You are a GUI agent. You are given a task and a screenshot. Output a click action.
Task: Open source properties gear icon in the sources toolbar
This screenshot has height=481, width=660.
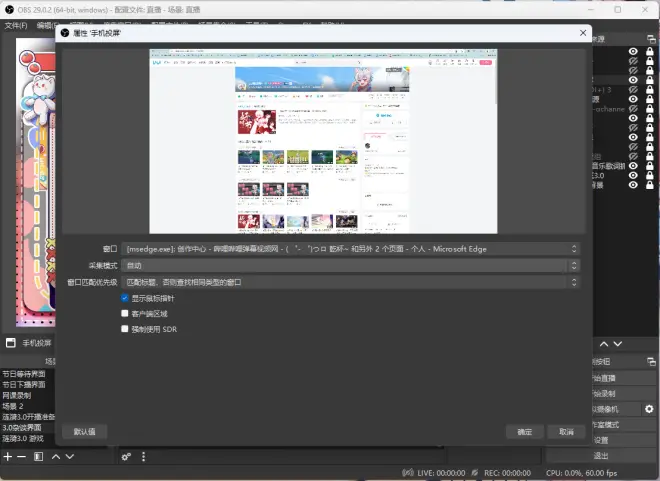(126, 457)
